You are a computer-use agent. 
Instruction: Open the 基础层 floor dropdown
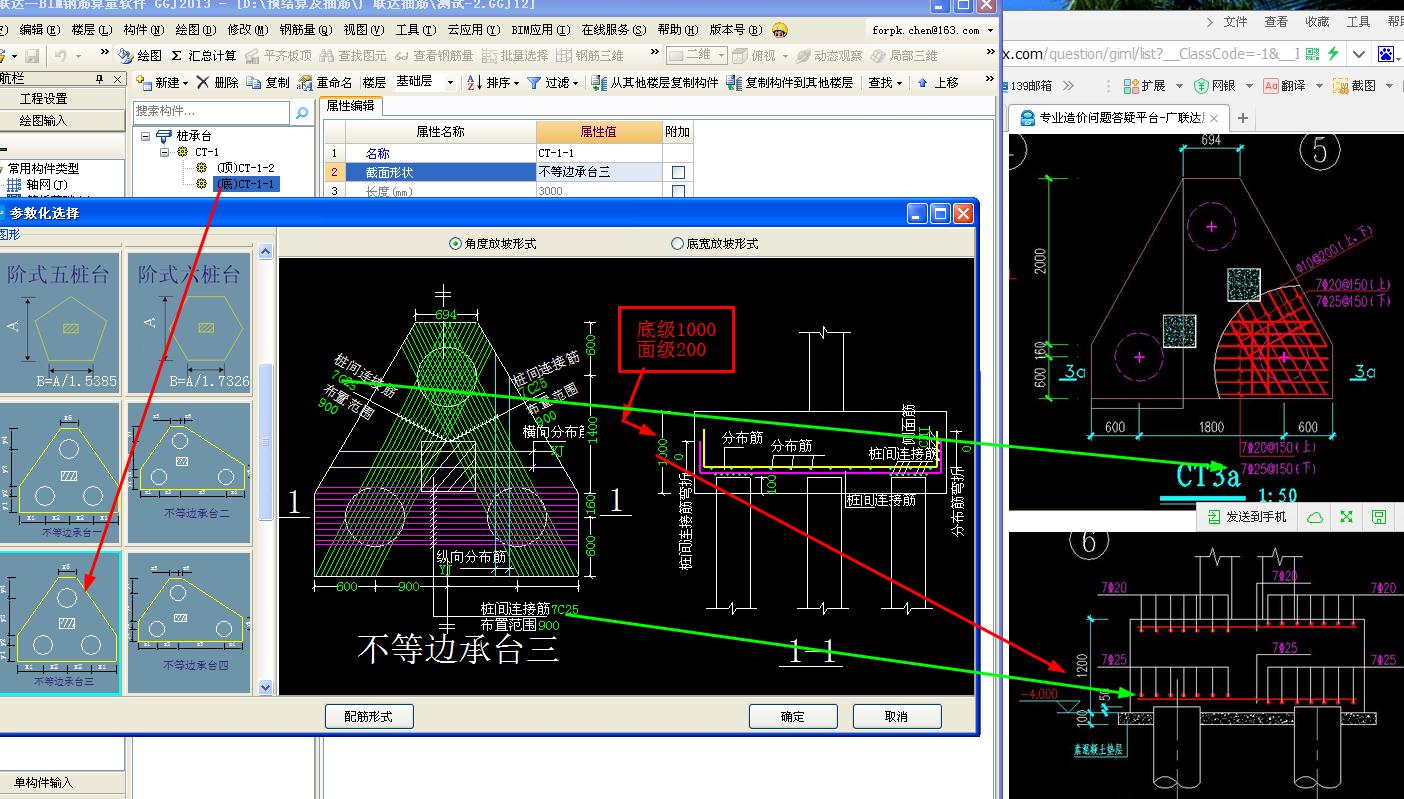click(449, 82)
